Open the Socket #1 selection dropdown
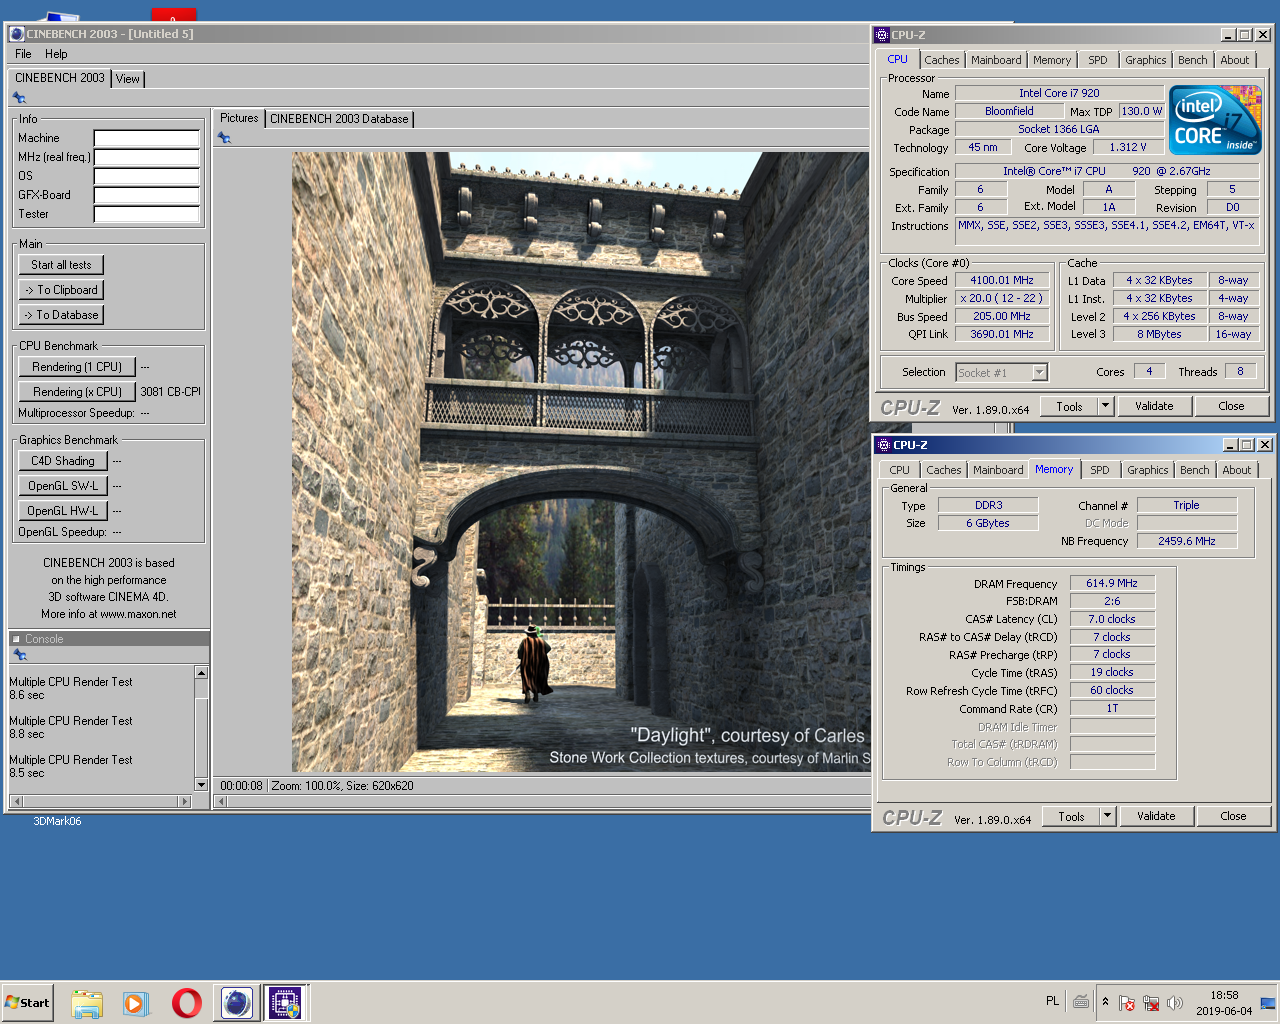The height and width of the screenshot is (1024, 1280). (1040, 373)
